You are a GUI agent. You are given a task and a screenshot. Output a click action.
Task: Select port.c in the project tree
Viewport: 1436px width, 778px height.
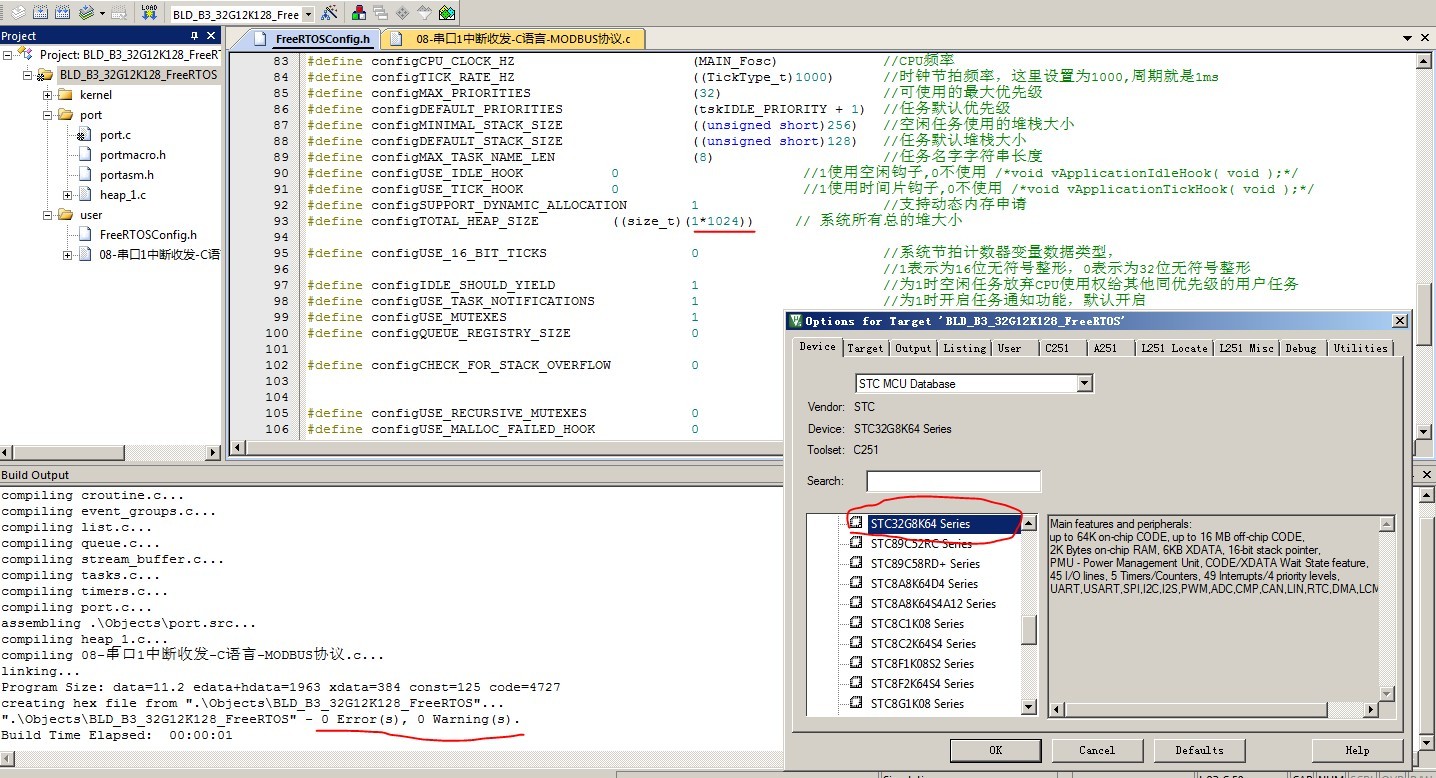click(115, 134)
